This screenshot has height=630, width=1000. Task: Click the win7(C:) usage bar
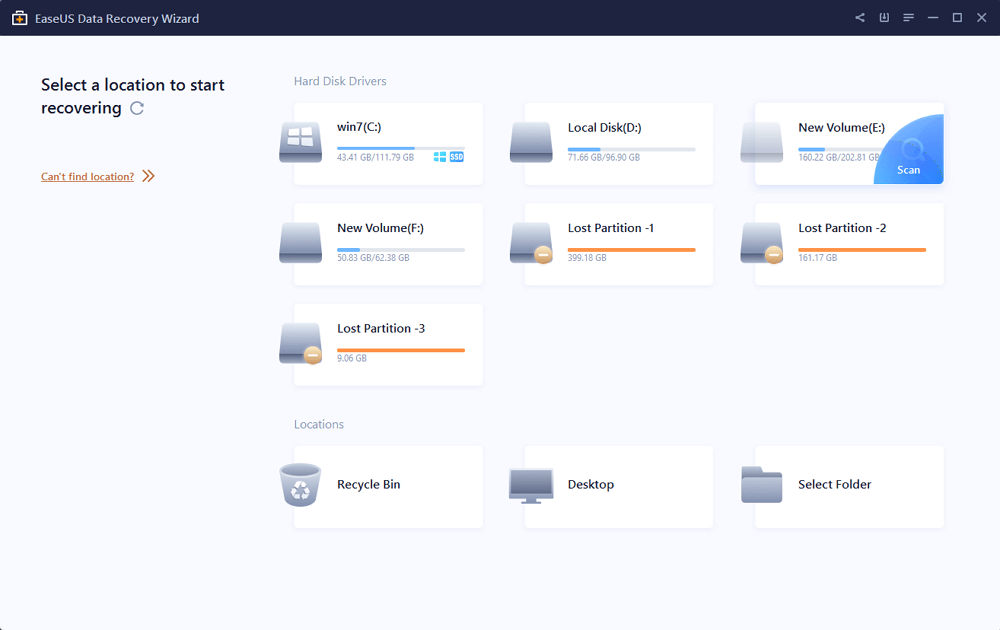[401, 149]
